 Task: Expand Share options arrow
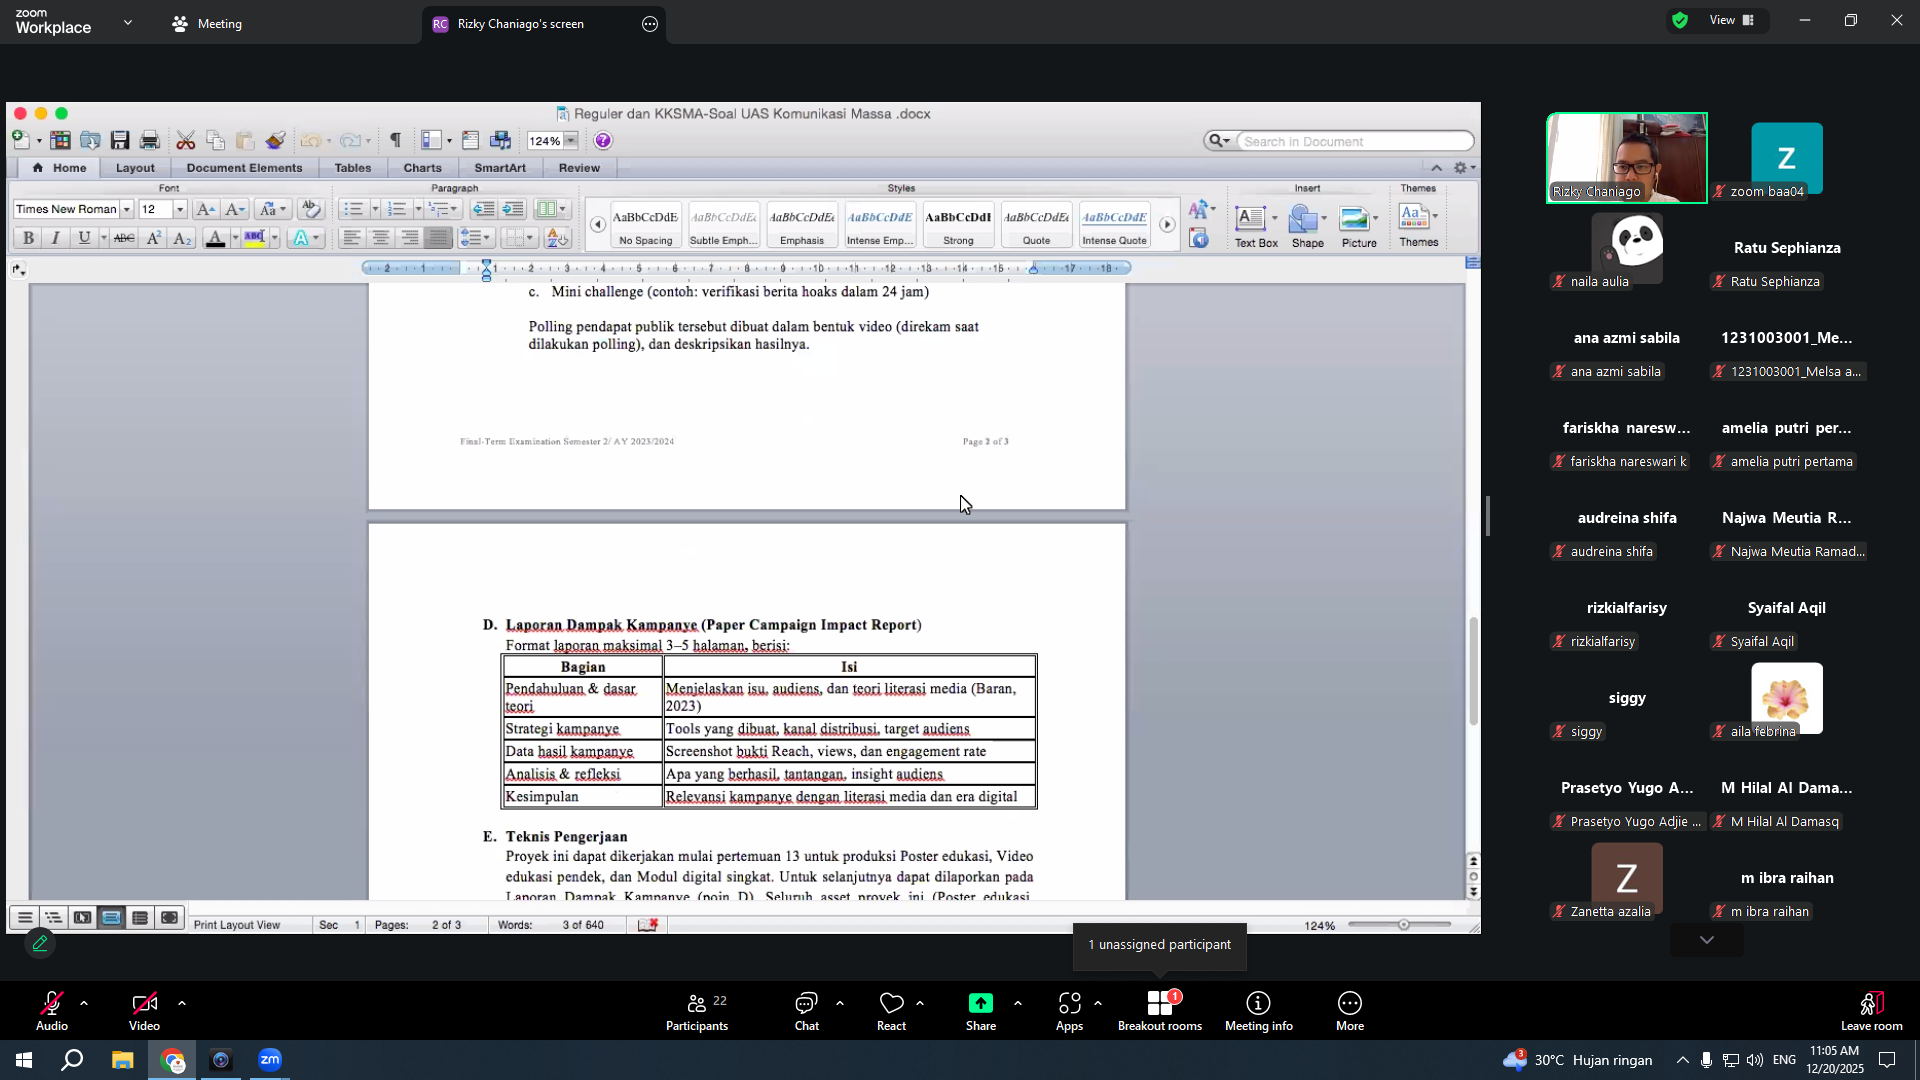pyautogui.click(x=1018, y=1003)
